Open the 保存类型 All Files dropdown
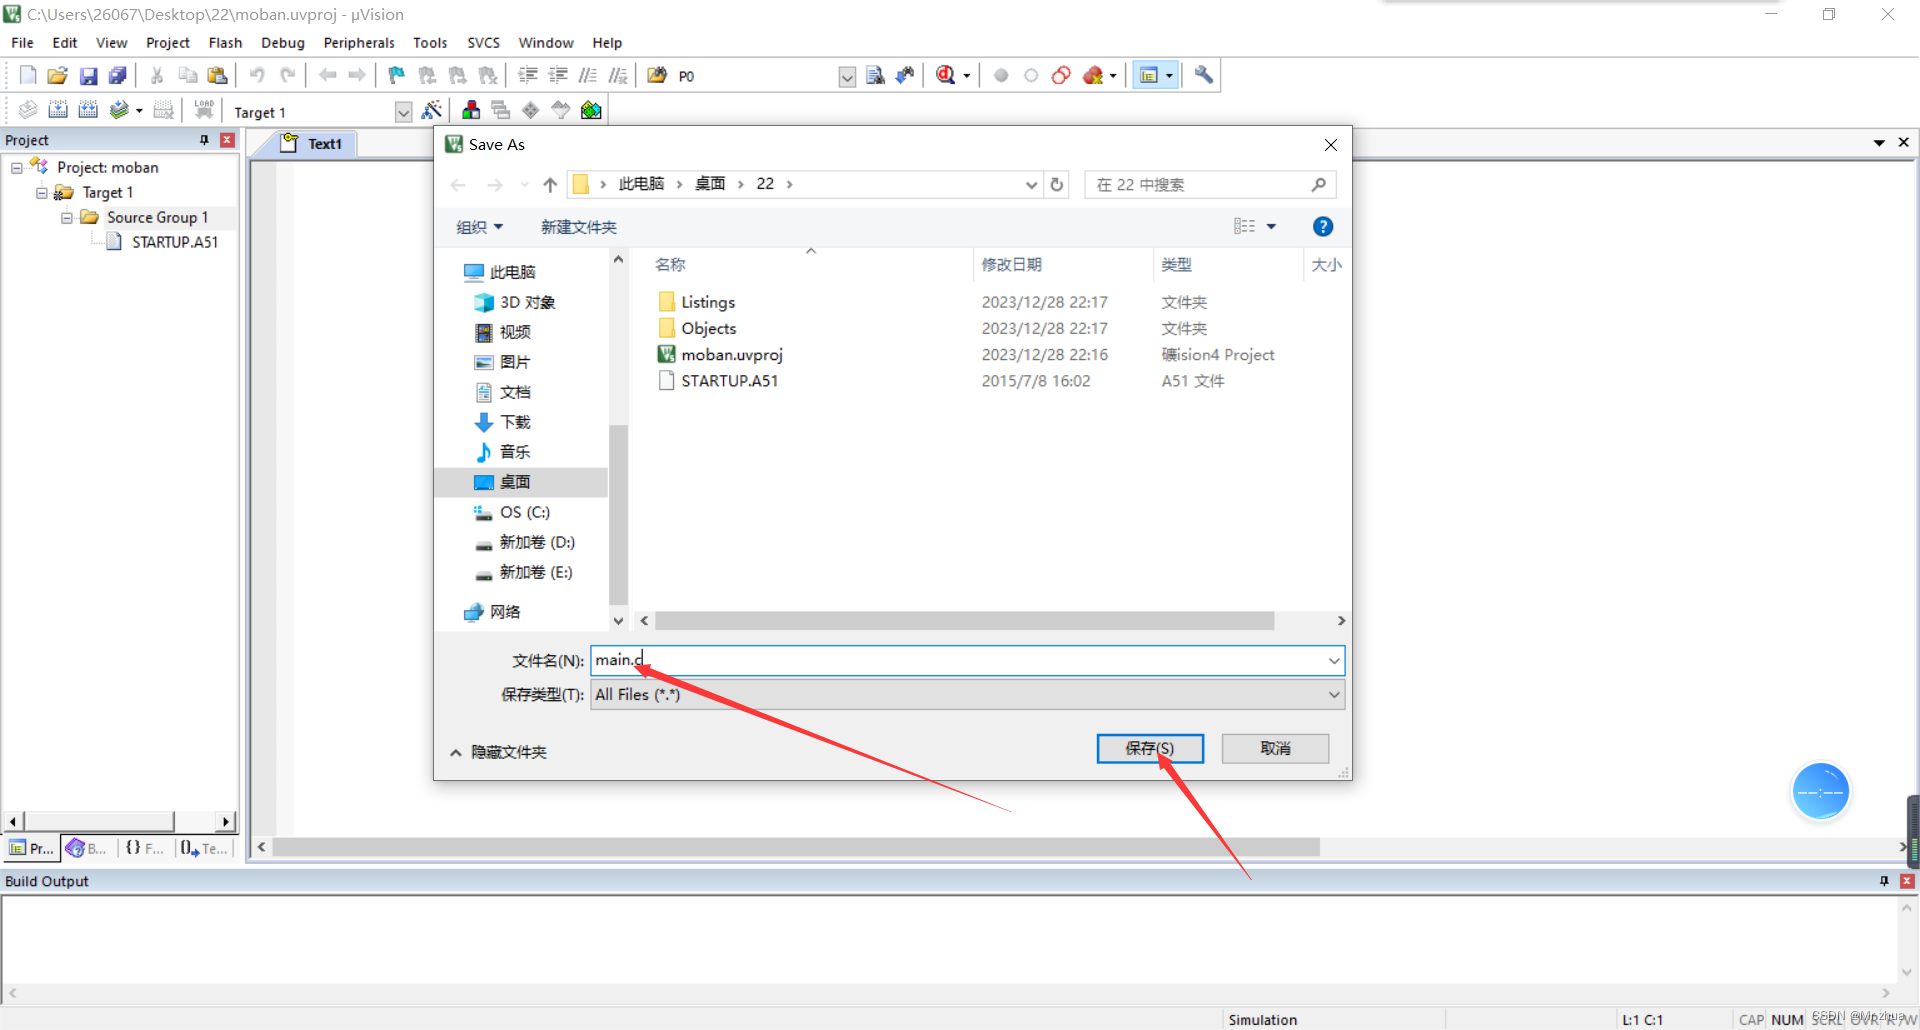This screenshot has width=1920, height=1030. coord(1333,695)
